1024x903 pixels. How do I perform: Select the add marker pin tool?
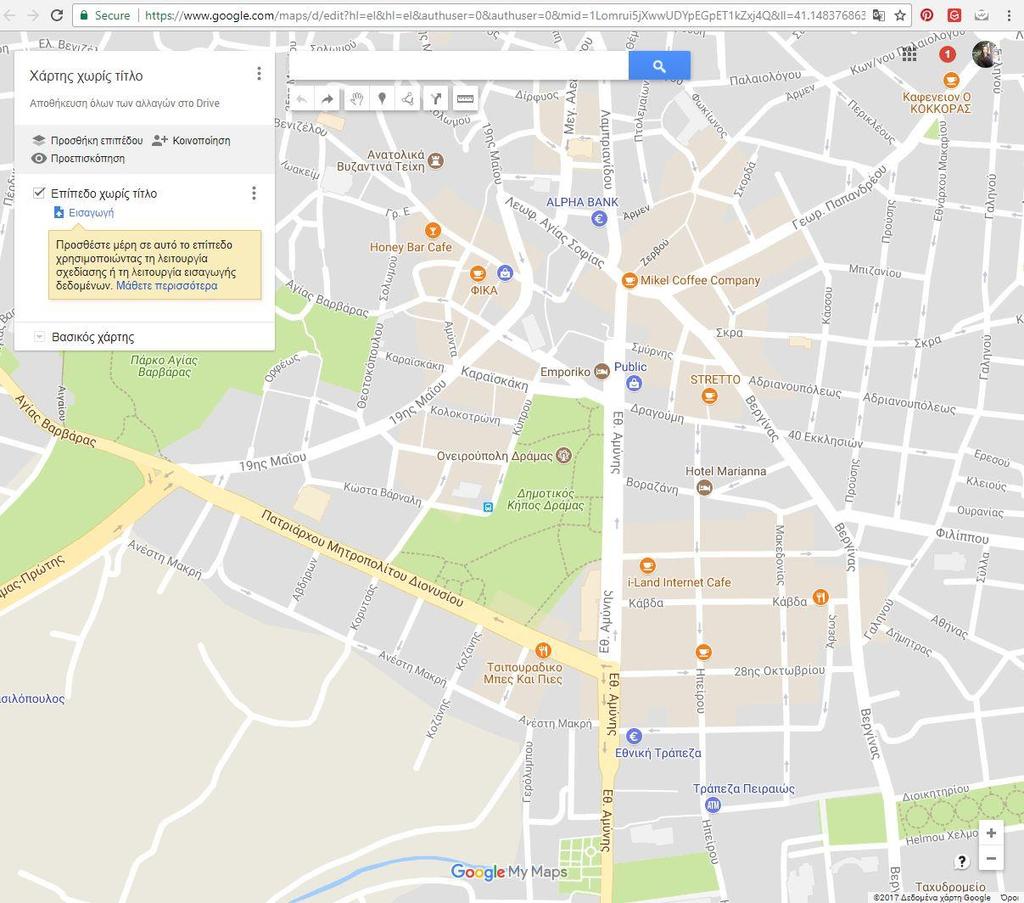382,99
